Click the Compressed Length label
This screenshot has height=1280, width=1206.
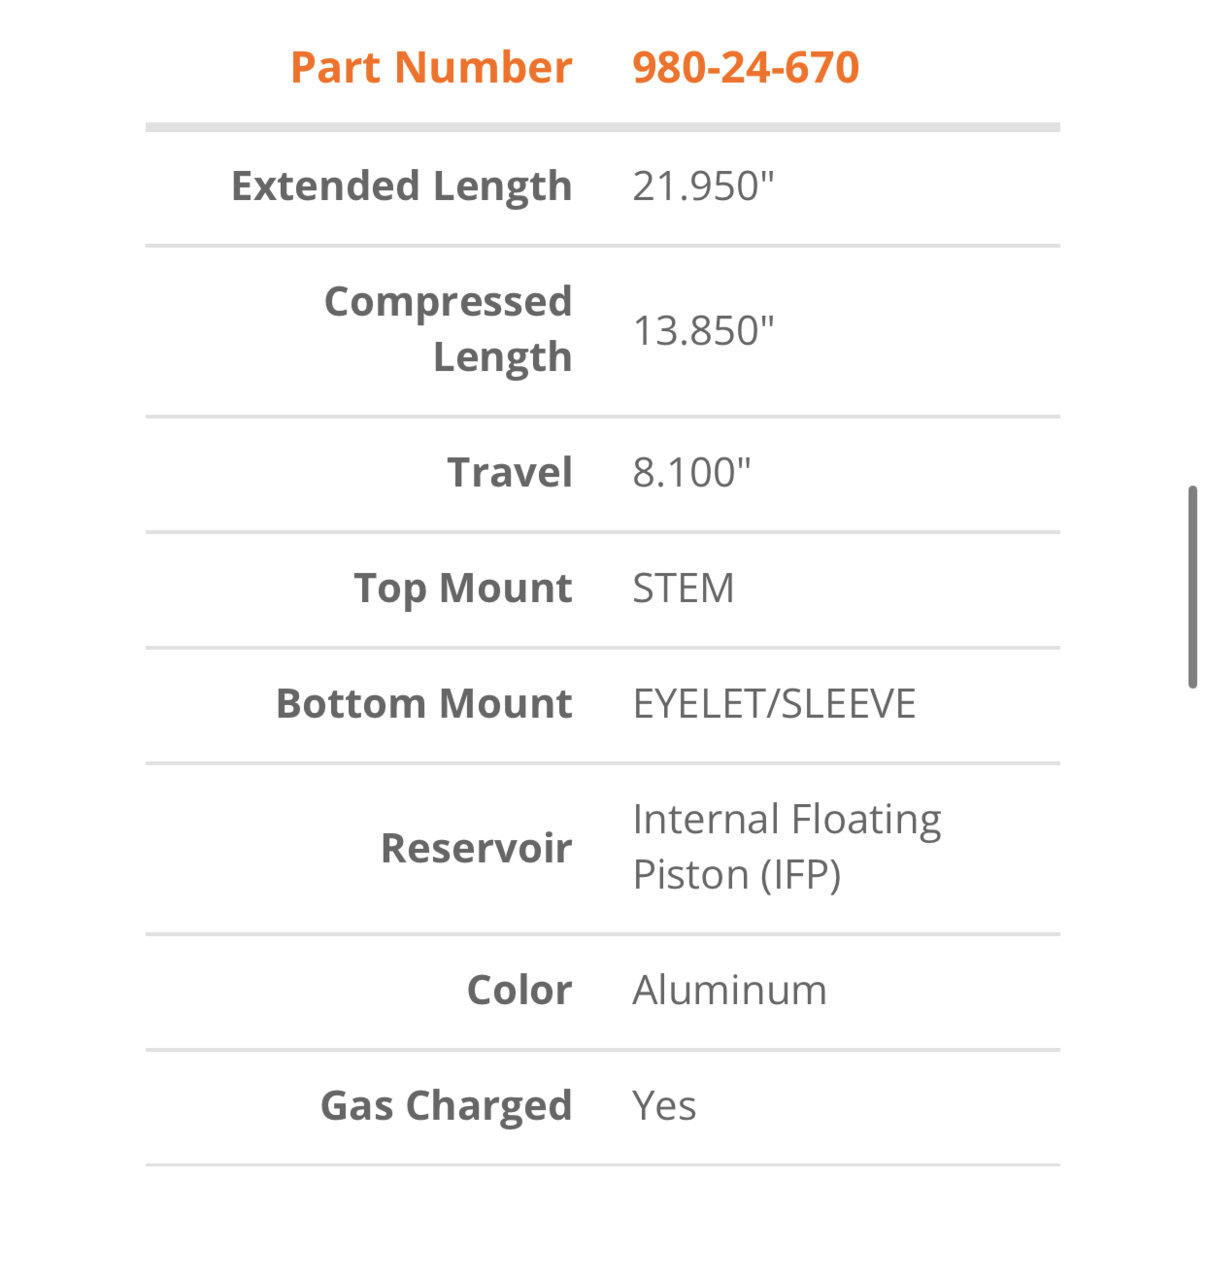[448, 329]
